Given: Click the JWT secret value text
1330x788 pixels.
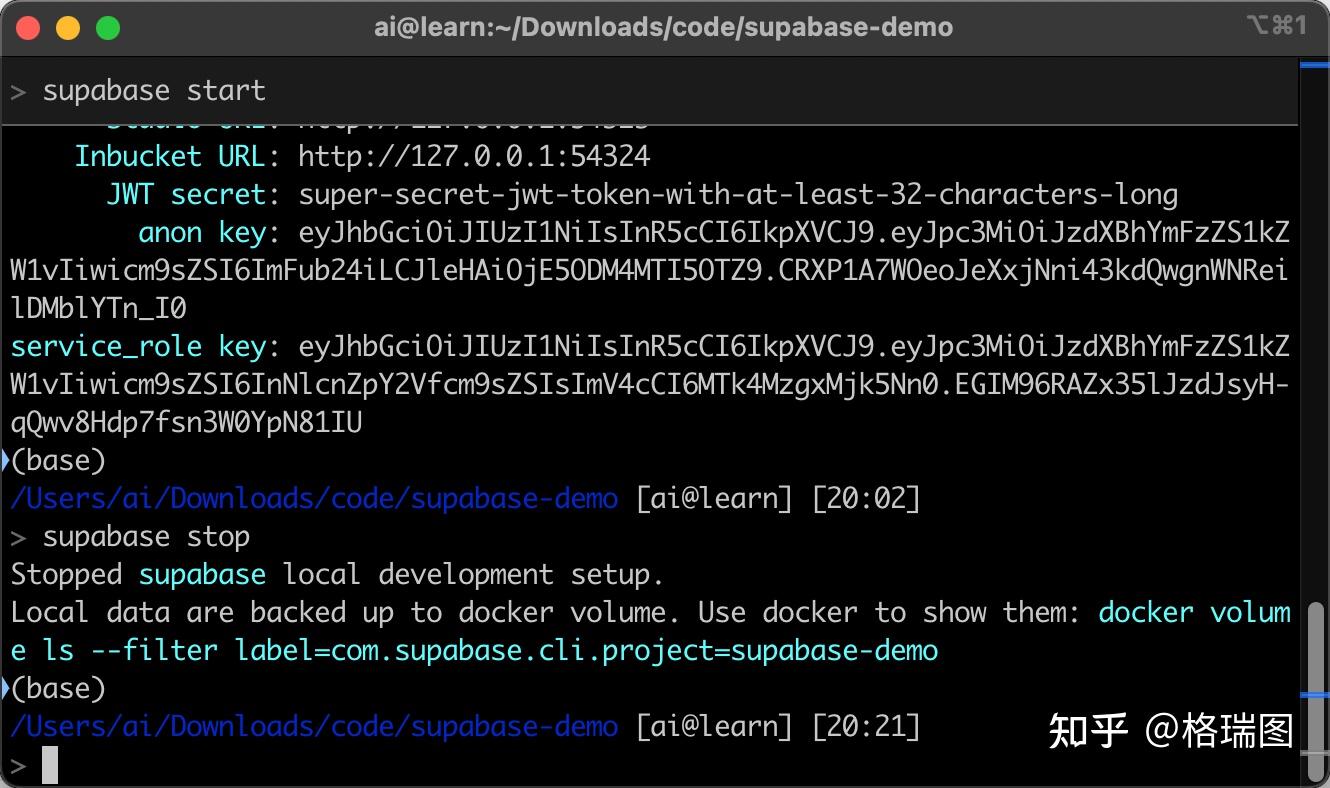Looking at the screenshot, I should coord(738,195).
